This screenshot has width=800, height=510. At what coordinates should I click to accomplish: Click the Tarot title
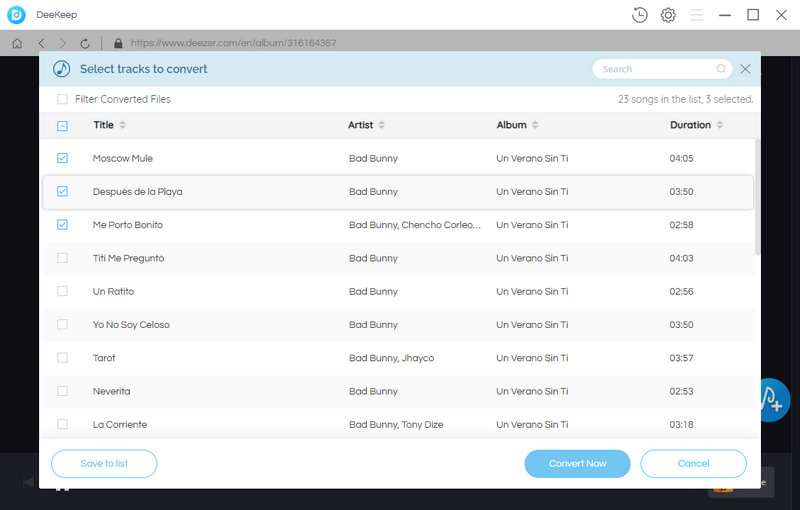[104, 358]
